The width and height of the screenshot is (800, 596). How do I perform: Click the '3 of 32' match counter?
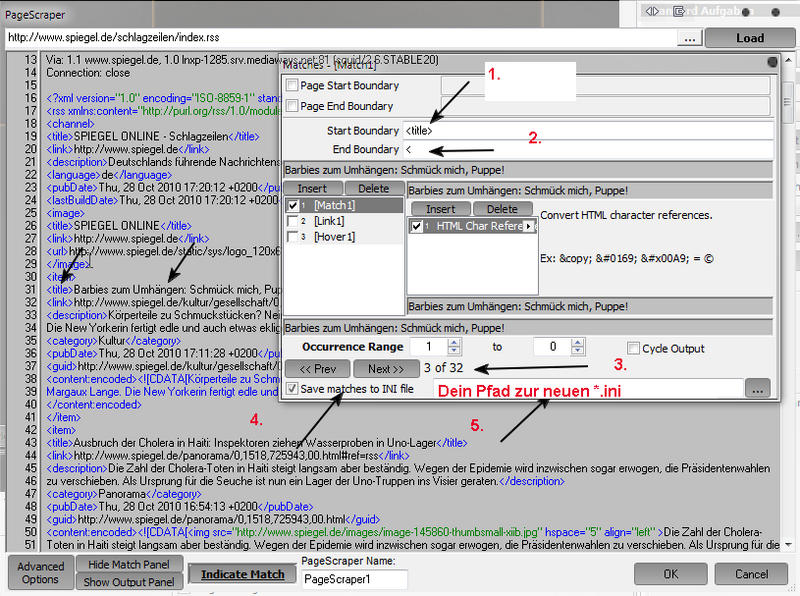tap(443, 368)
